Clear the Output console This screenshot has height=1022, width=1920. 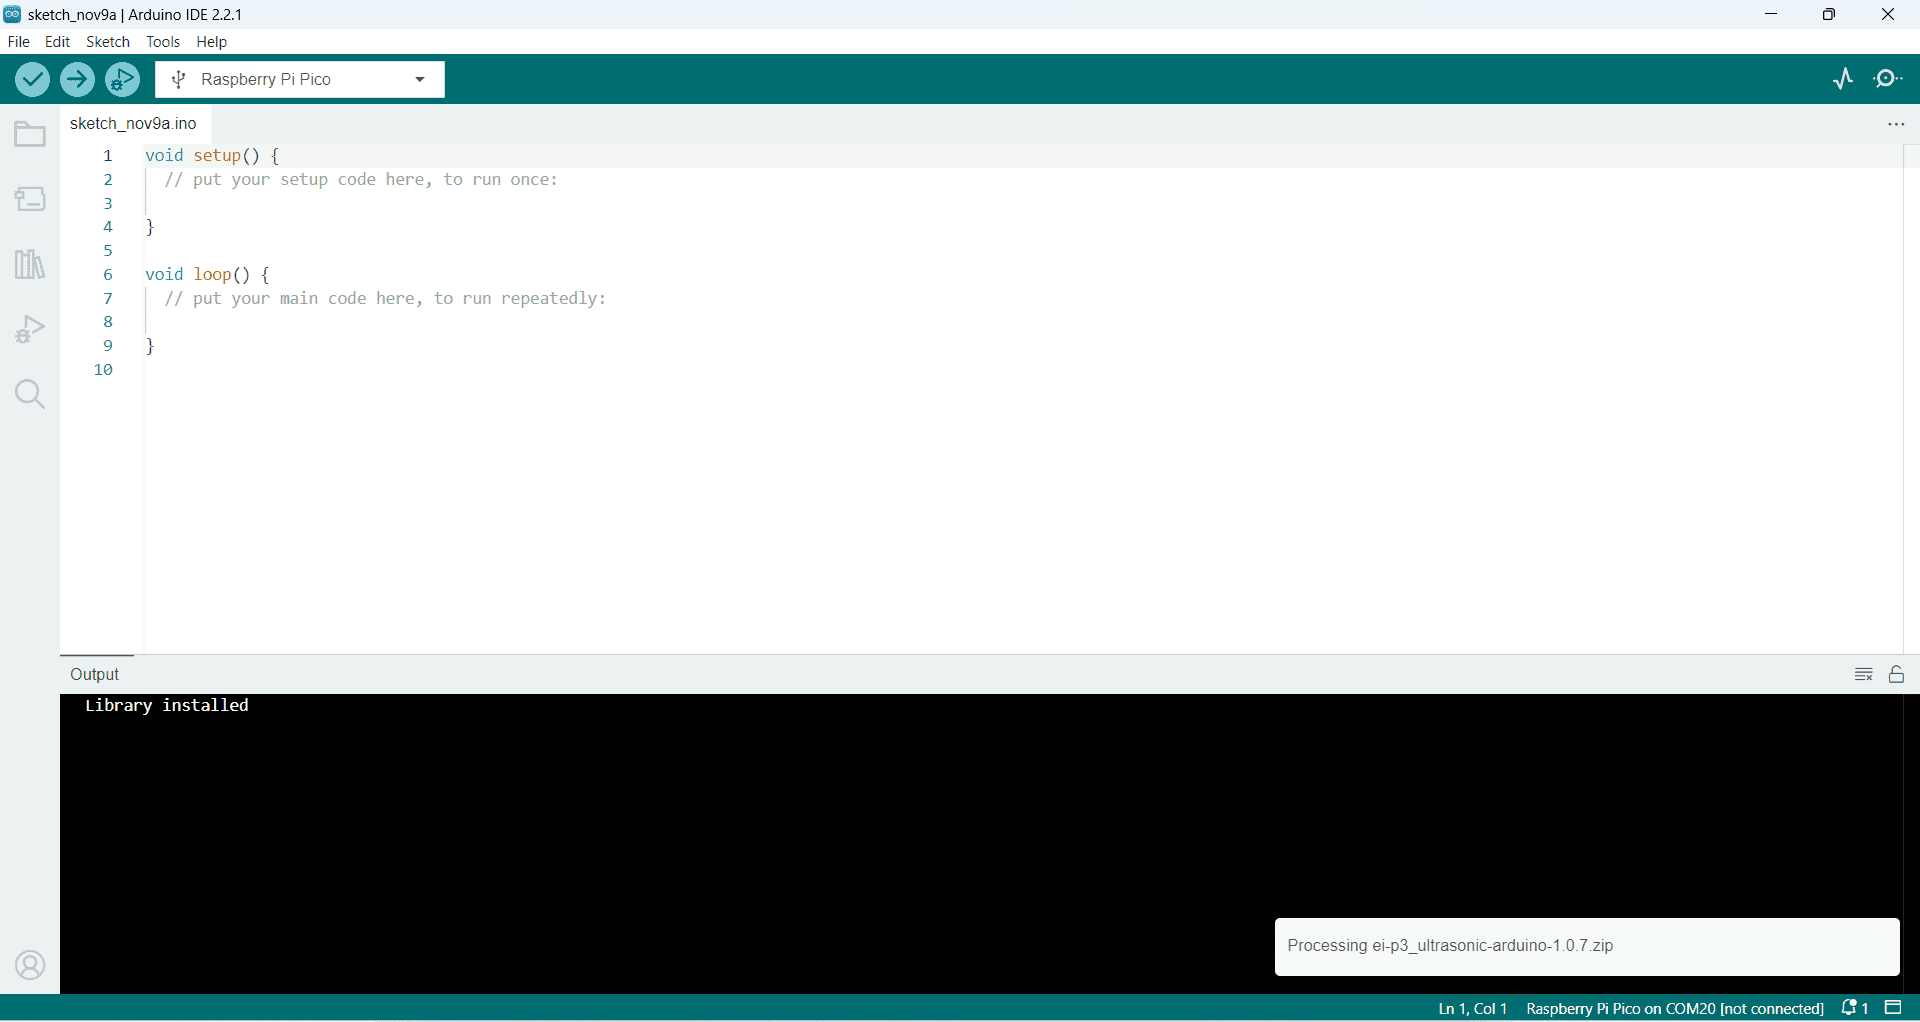[x=1863, y=674]
